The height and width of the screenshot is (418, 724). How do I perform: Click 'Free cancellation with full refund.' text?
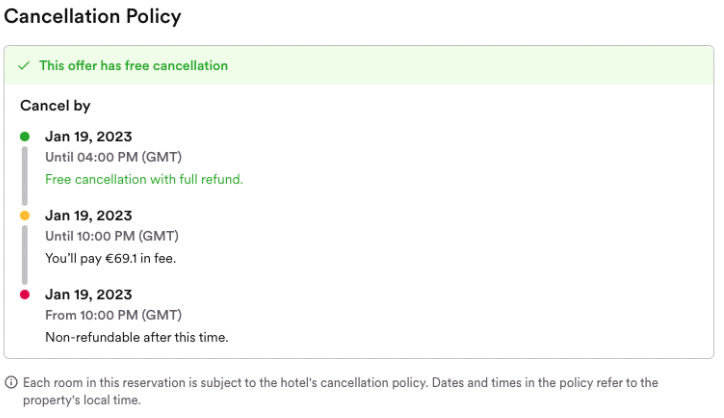144,179
